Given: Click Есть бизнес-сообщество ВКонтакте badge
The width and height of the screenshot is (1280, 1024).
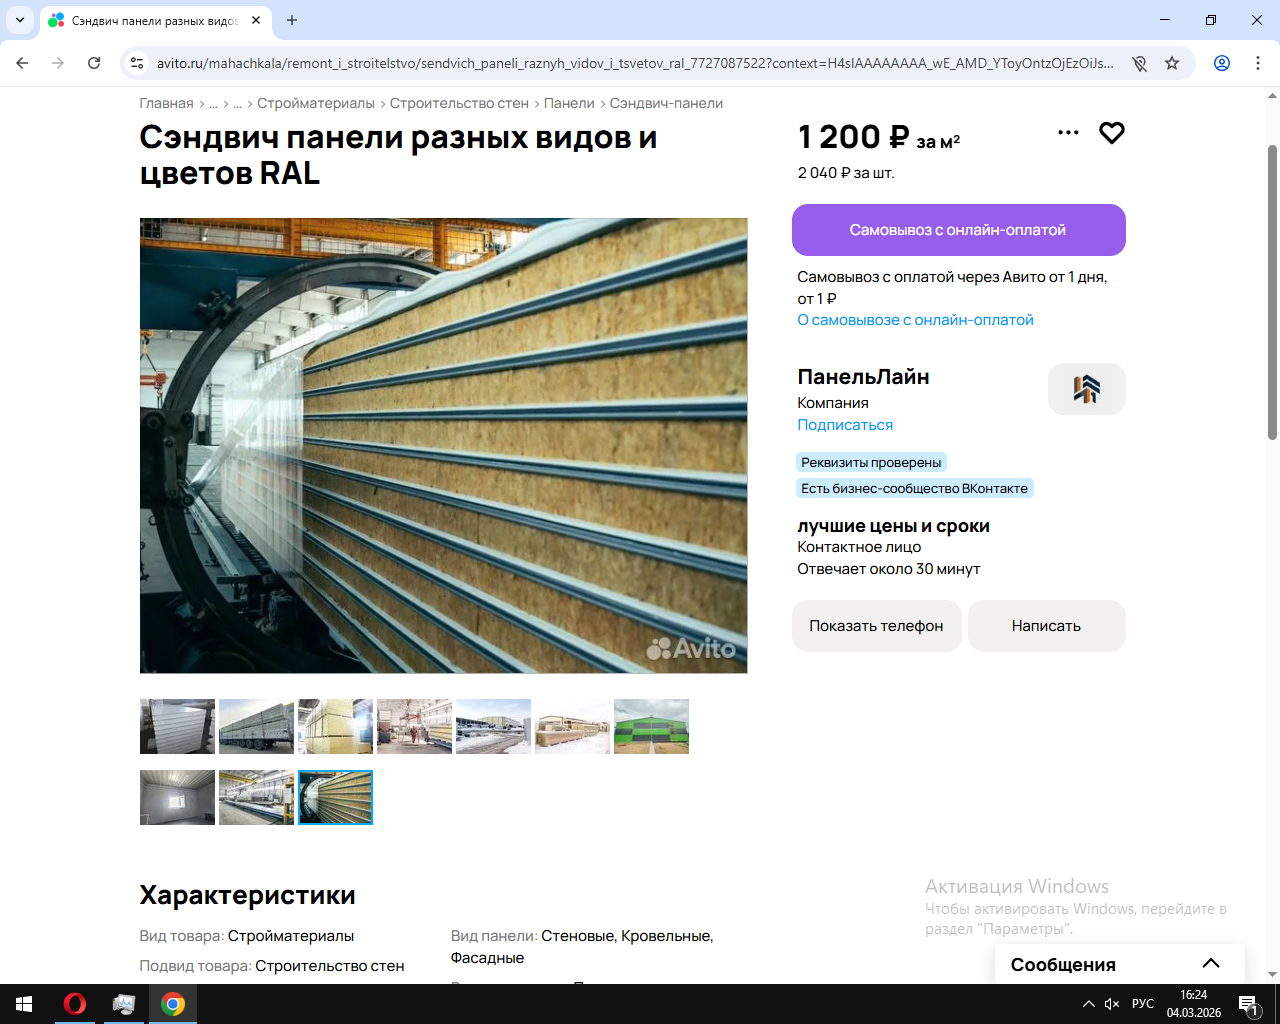Looking at the screenshot, I should coord(914,488).
